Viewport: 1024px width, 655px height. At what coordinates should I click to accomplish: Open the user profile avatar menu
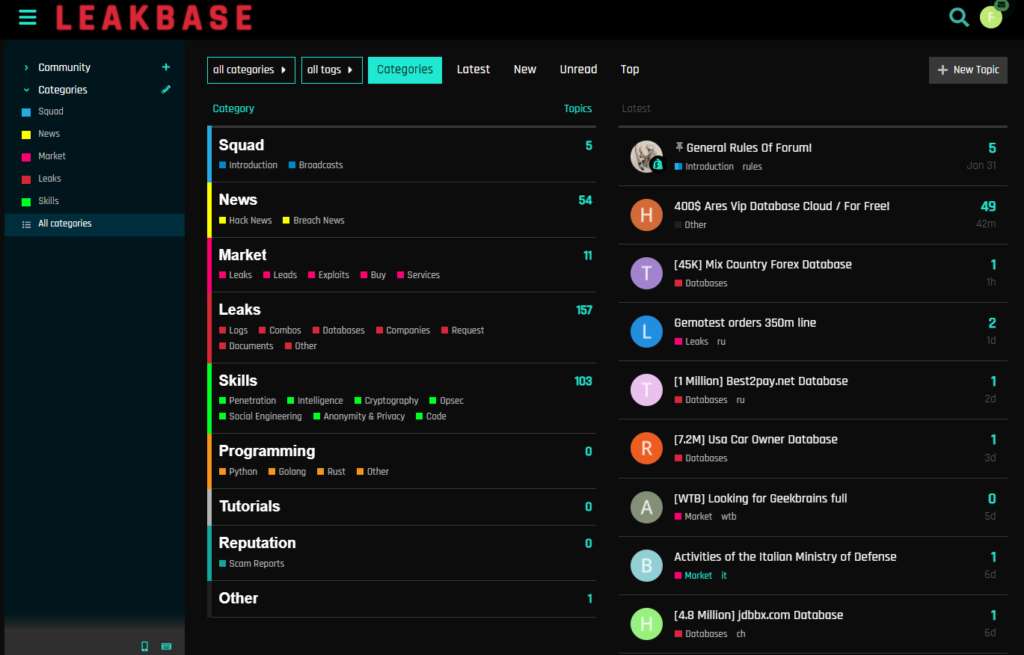pyautogui.click(x=991, y=17)
